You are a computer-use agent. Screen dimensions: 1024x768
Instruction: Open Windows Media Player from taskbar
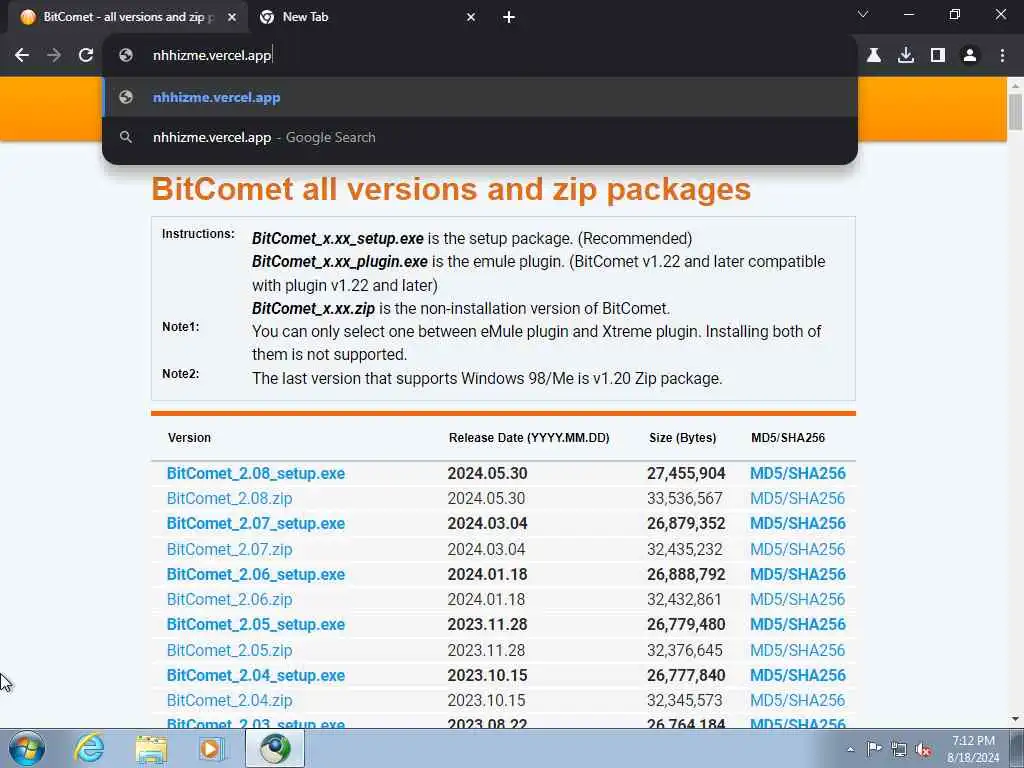[212, 749]
